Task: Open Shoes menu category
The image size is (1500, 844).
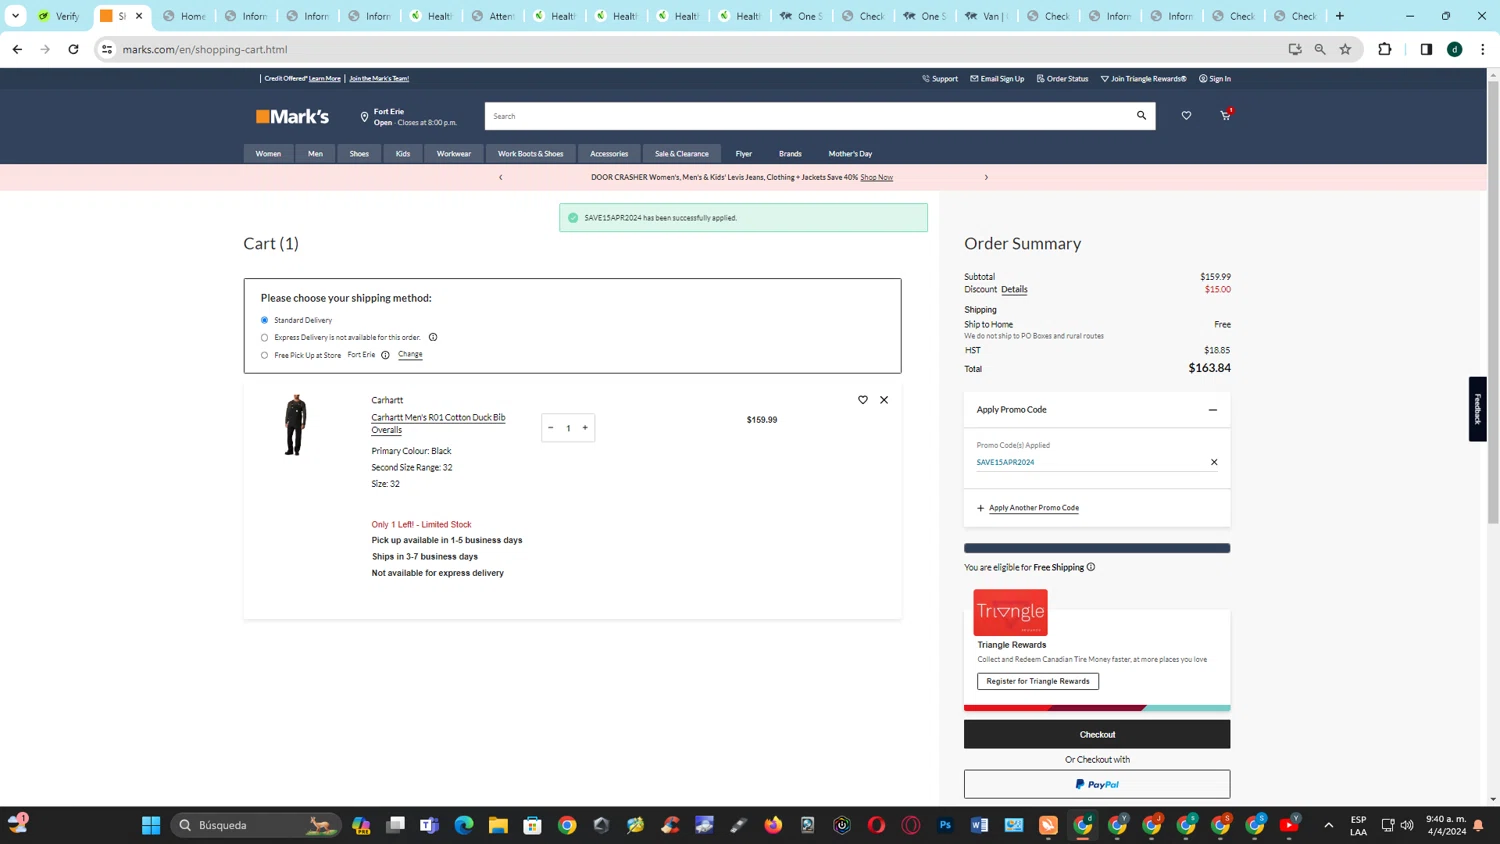Action: pyautogui.click(x=359, y=154)
